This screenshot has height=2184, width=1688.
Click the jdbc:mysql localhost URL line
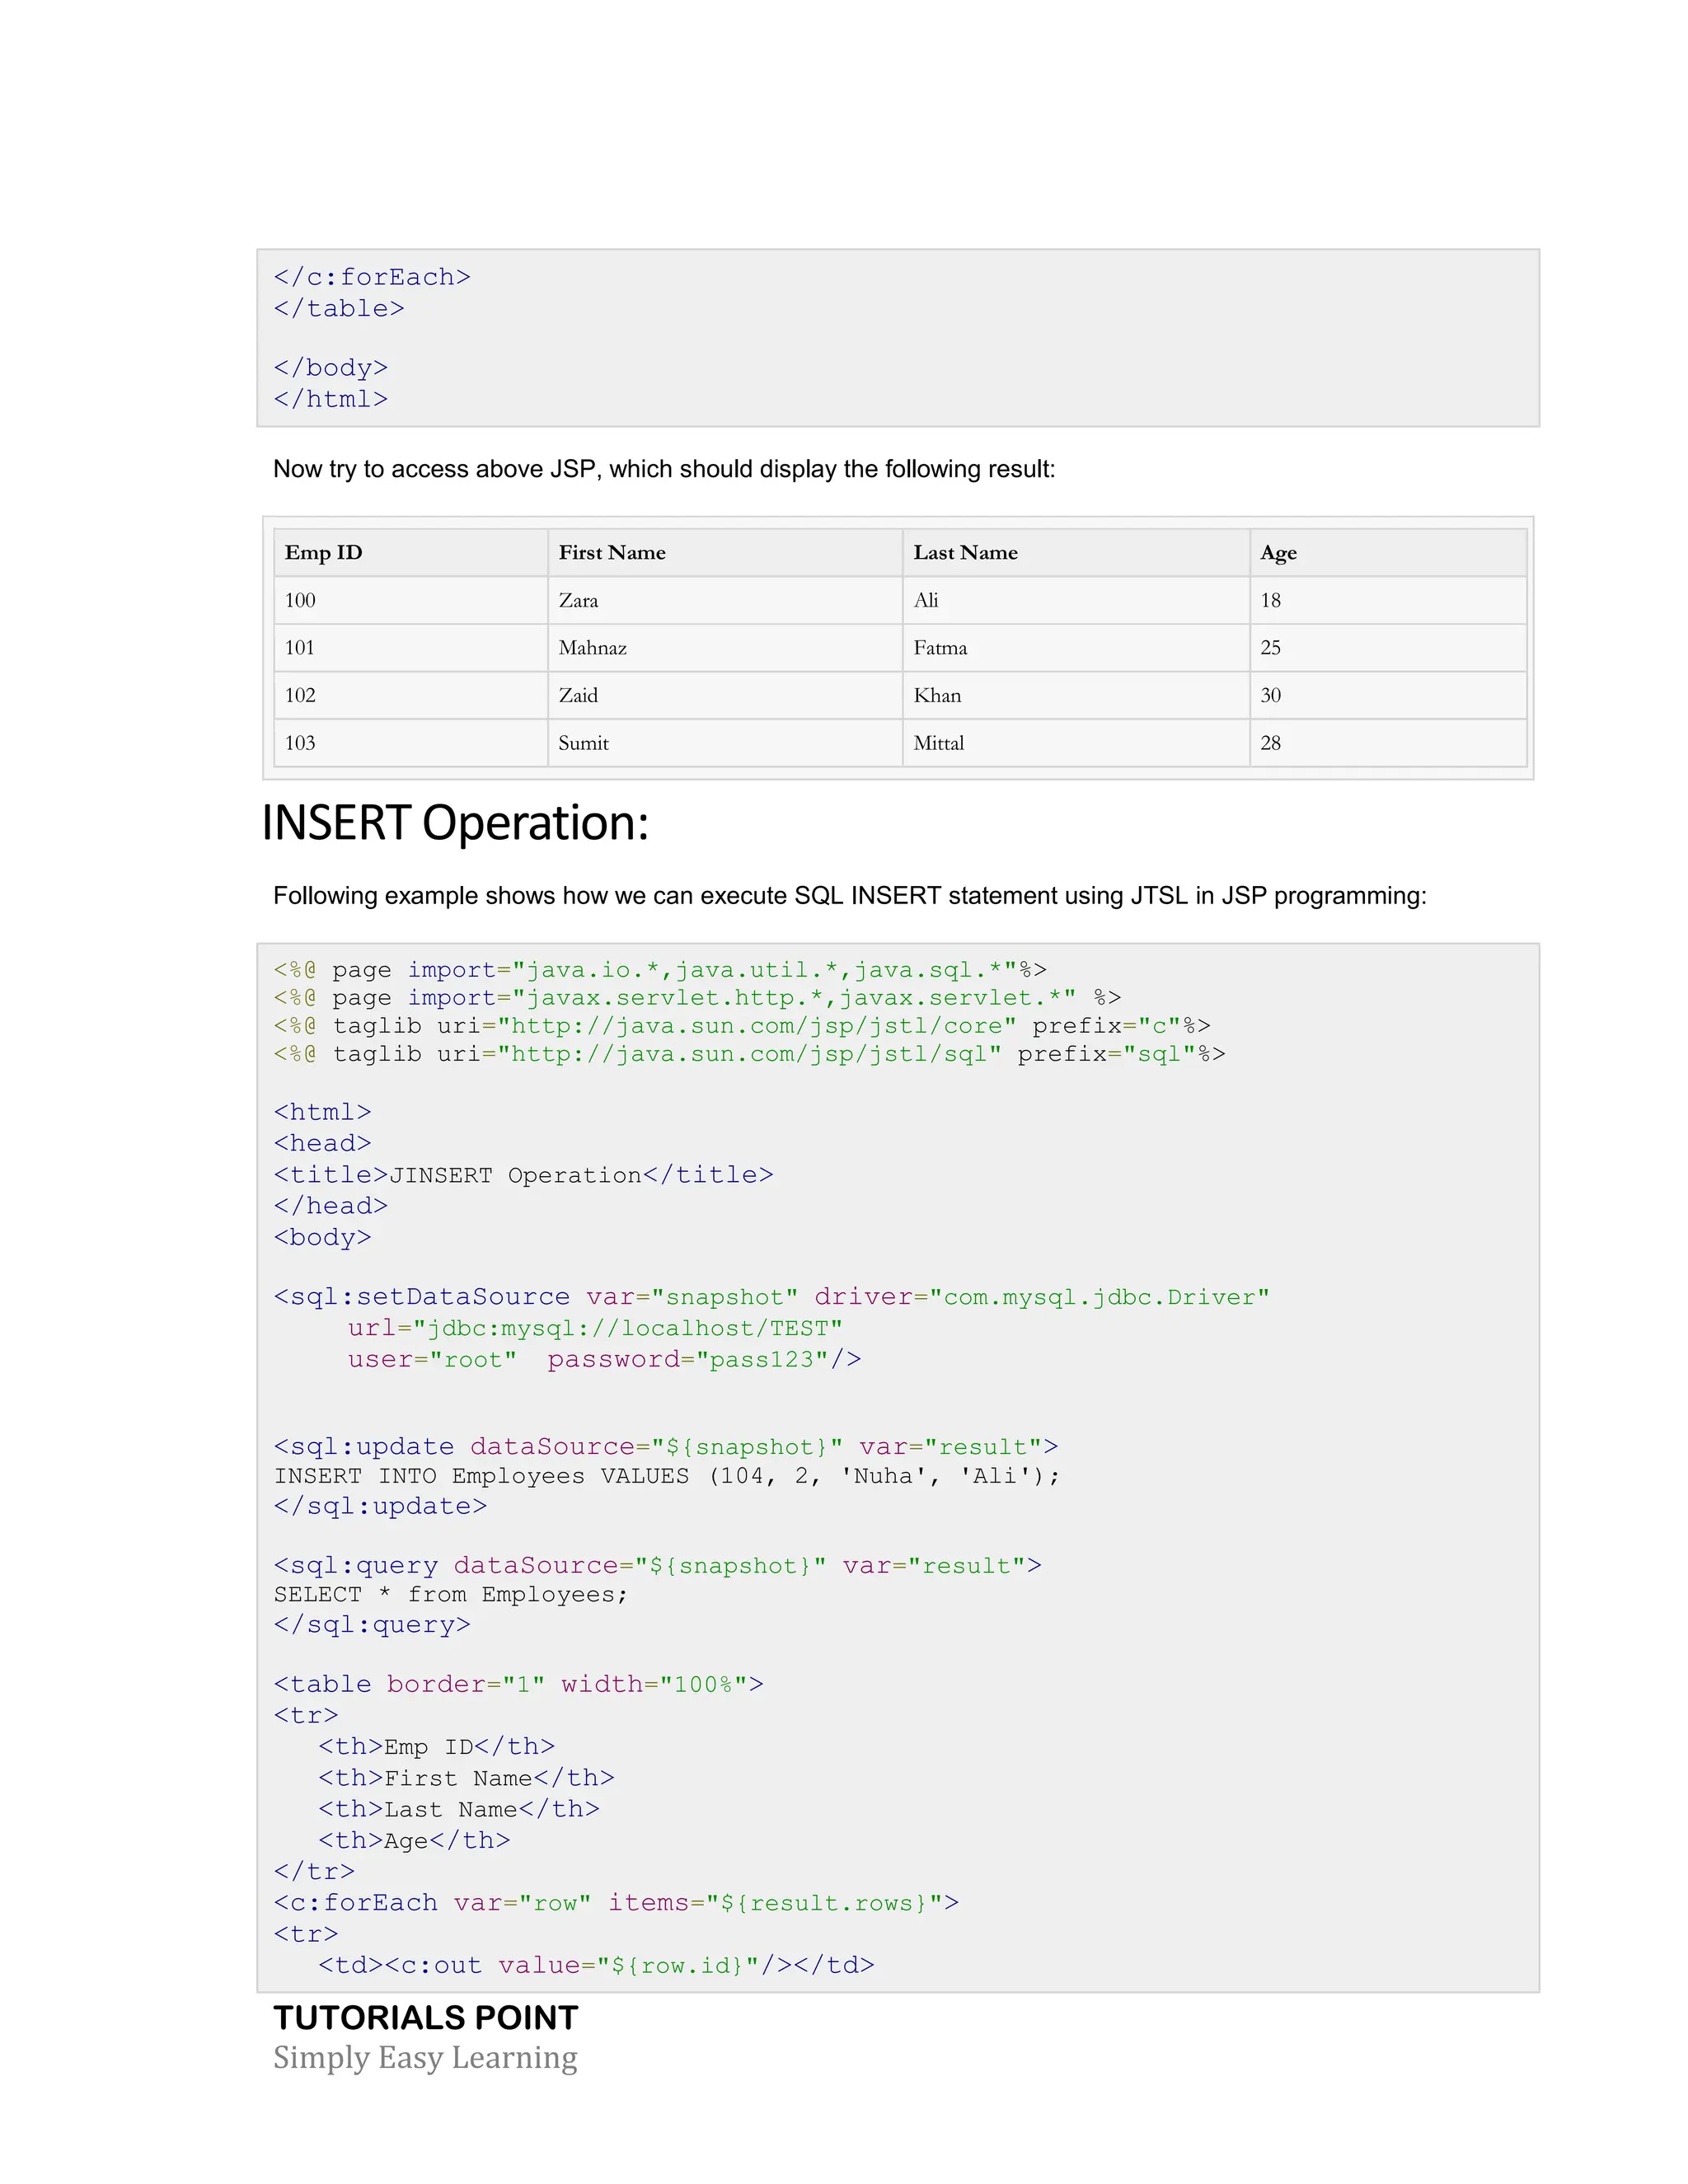pyautogui.click(x=595, y=1328)
